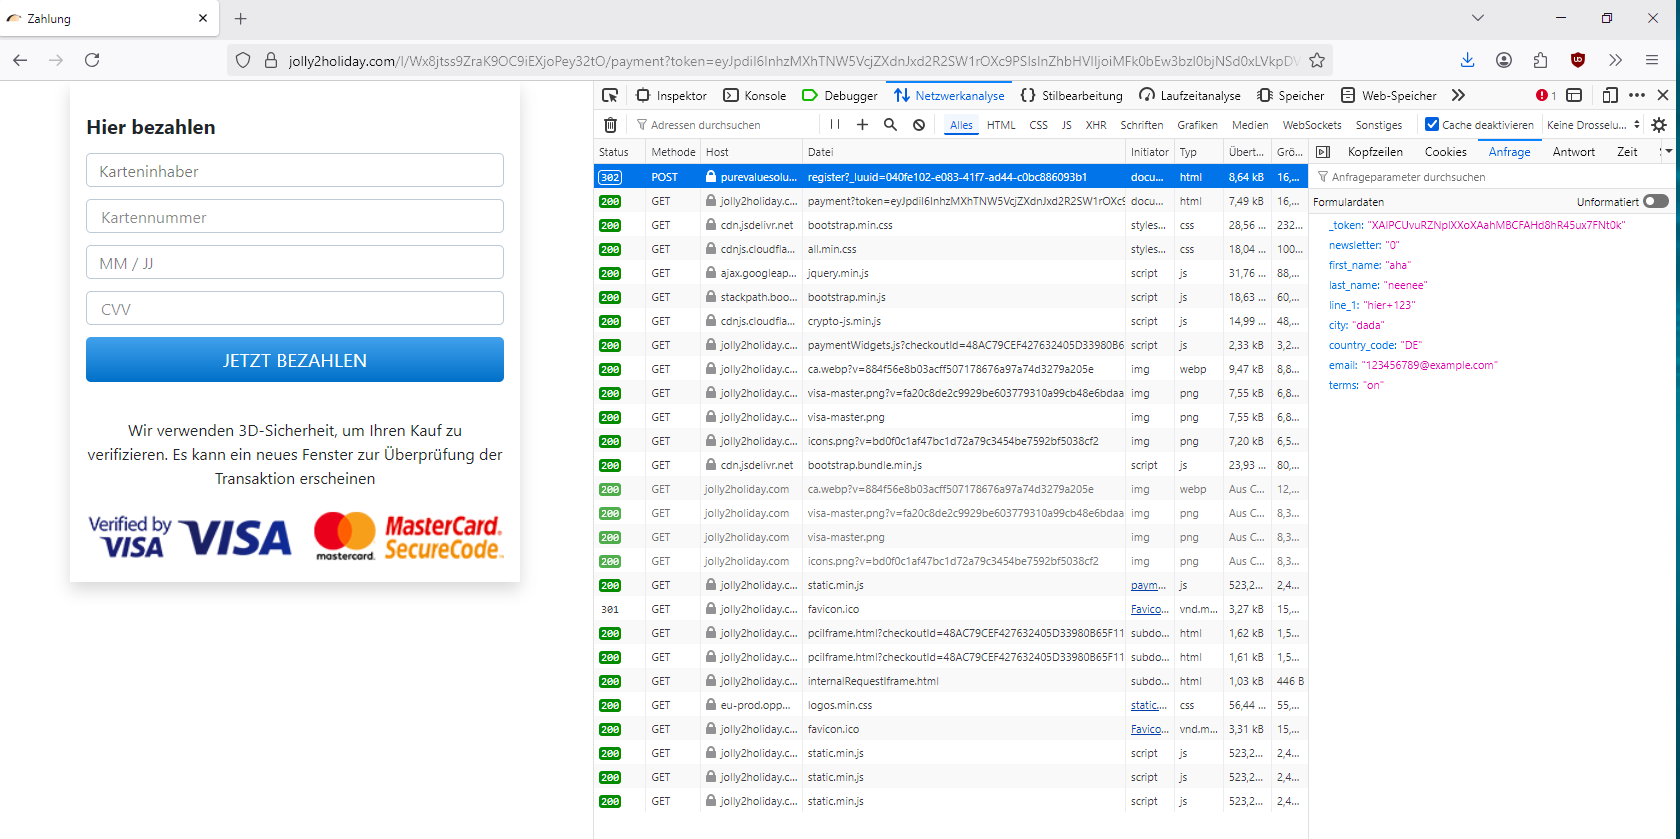The height and width of the screenshot is (839, 1680).
Task: Open the Antwort tab in request details
Action: (1573, 152)
